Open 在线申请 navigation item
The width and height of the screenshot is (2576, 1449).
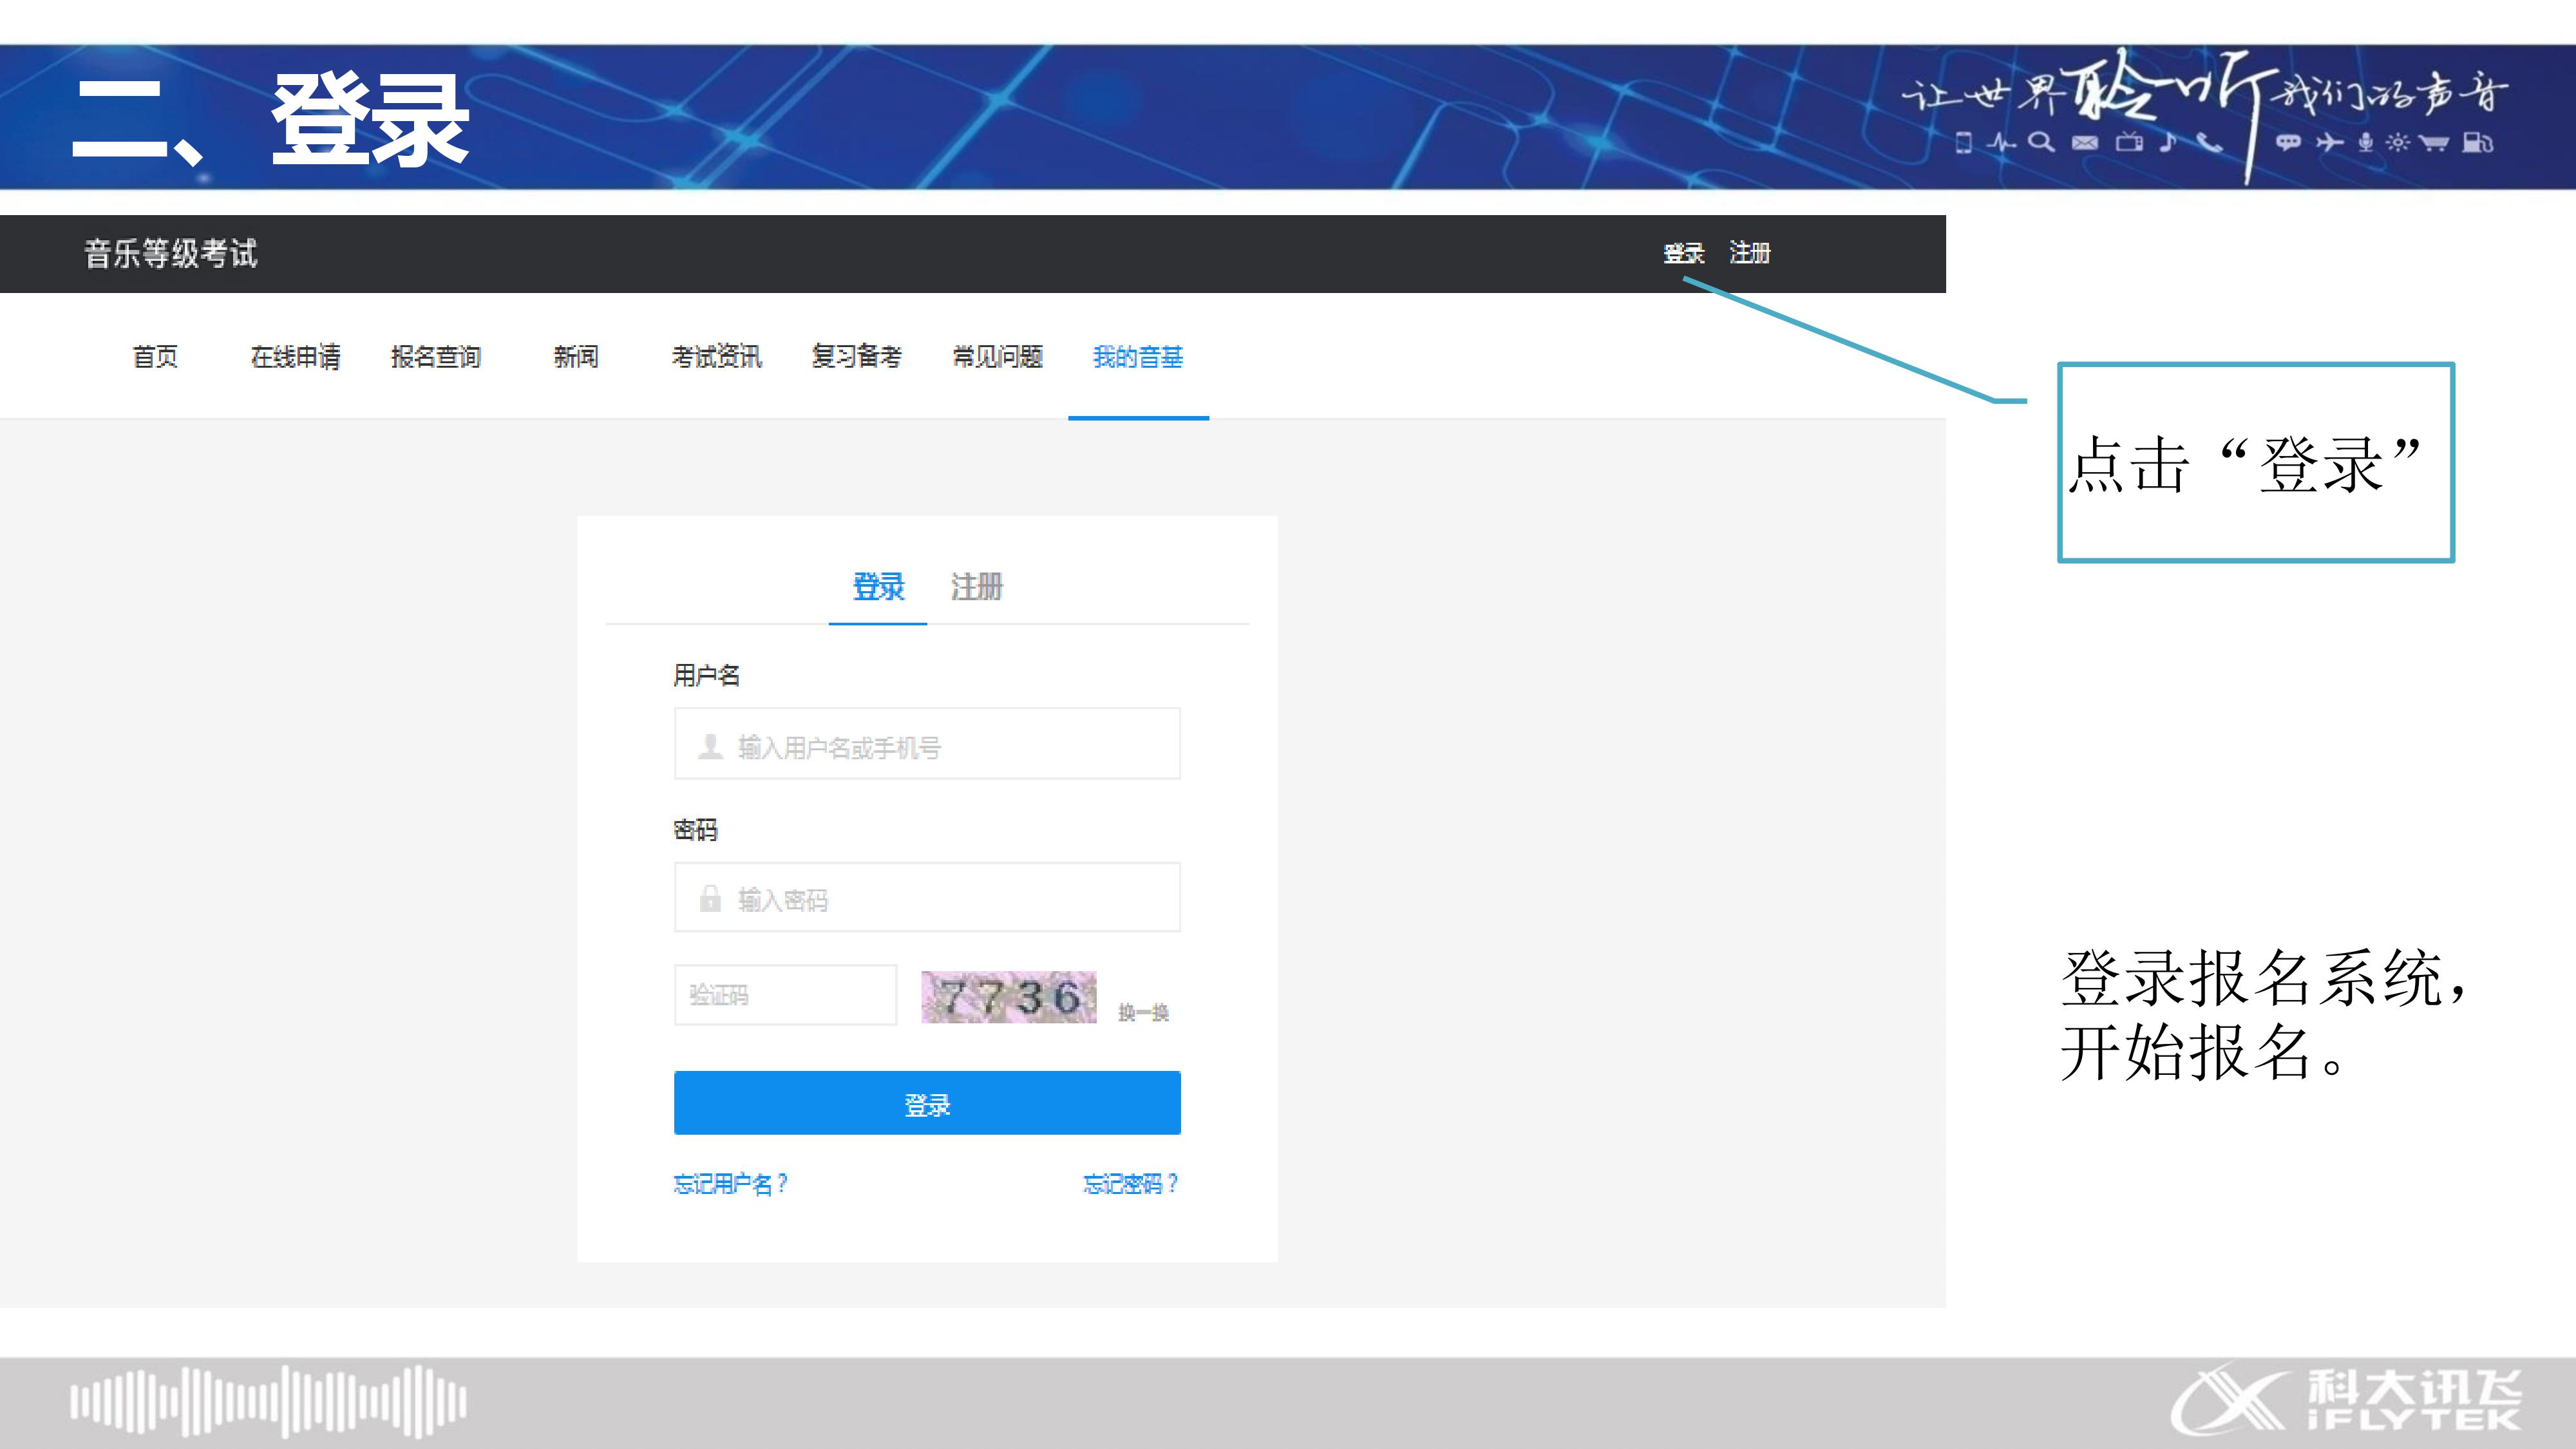[x=295, y=357]
